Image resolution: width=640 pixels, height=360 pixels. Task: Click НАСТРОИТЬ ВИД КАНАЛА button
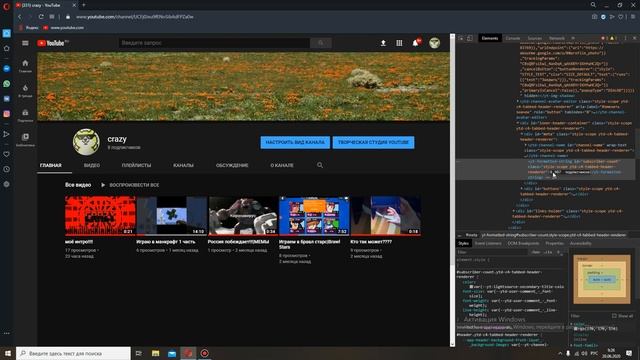[295, 142]
